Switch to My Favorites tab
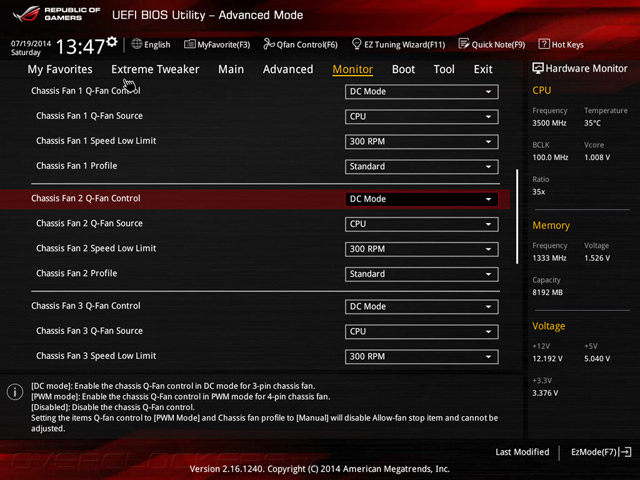This screenshot has width=640, height=480. point(60,69)
